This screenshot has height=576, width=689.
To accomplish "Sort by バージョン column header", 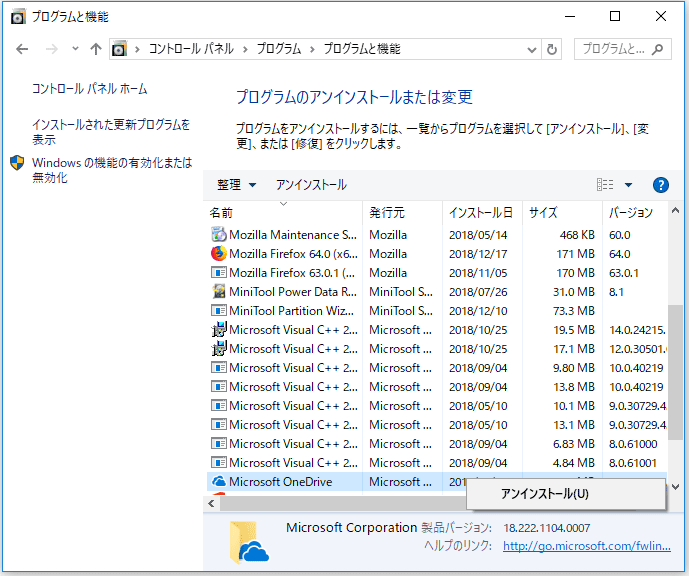I will click(x=635, y=213).
